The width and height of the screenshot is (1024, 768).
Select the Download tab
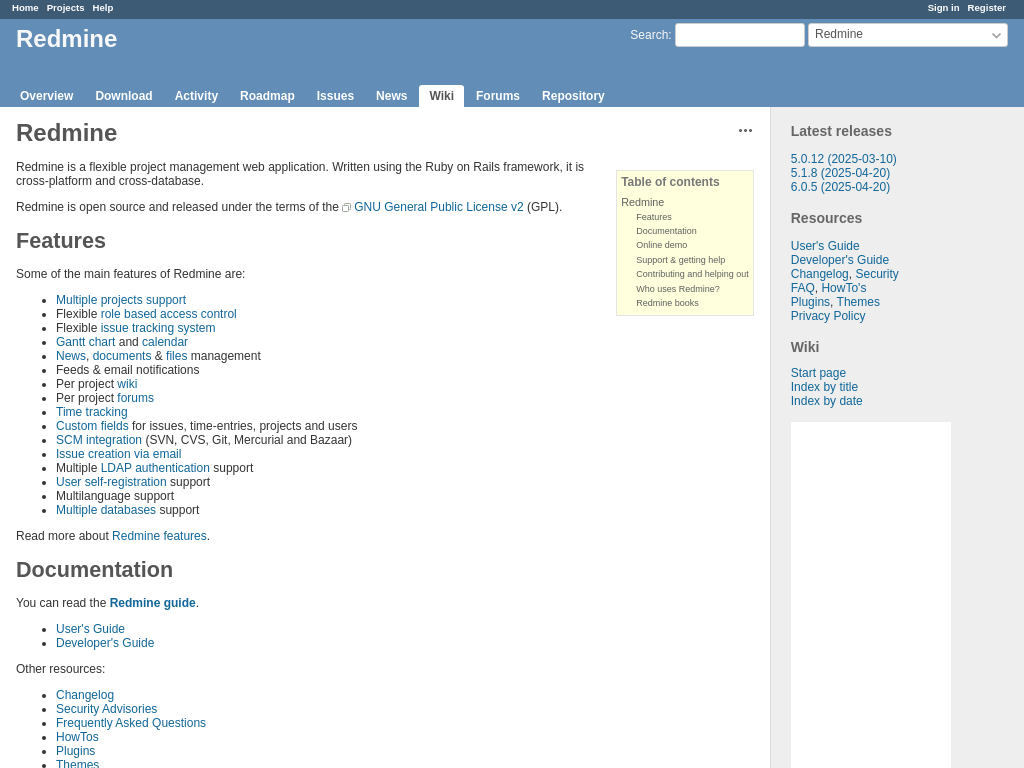tap(124, 96)
